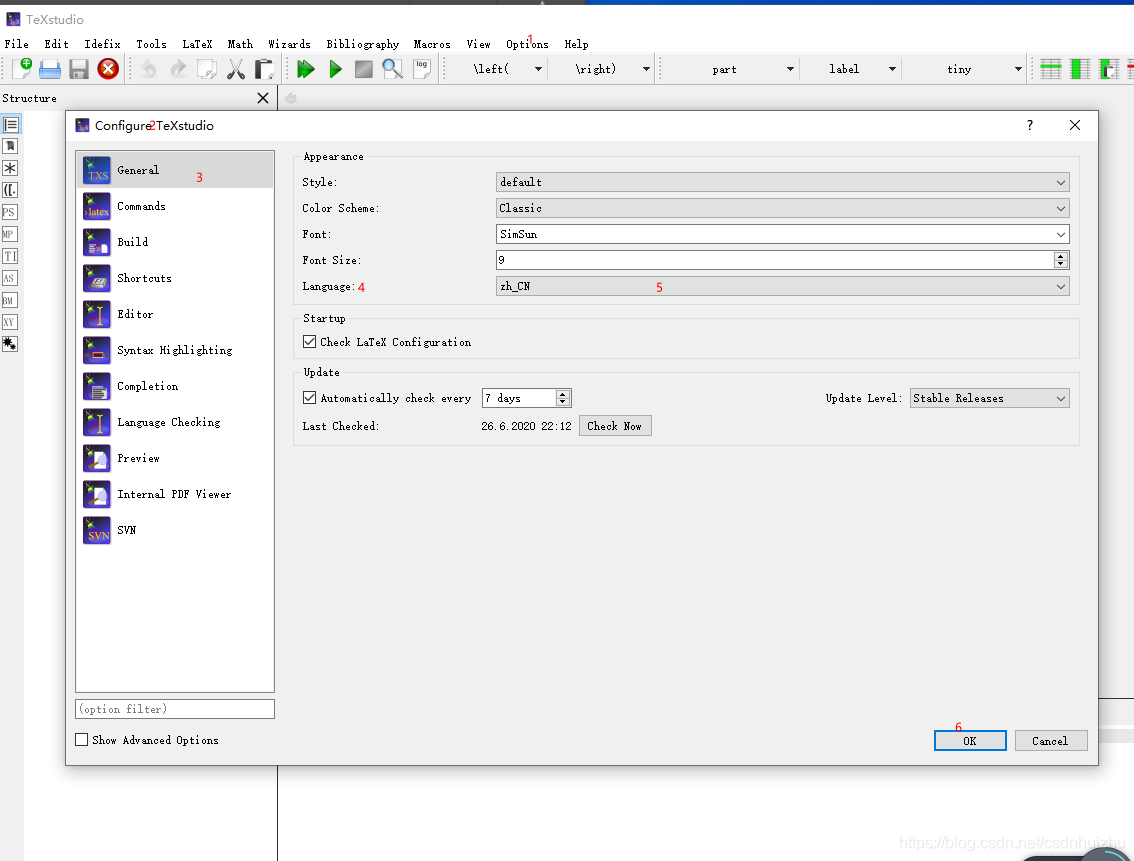Click the View magnifier toolbar icon
Viewport: 1134px width, 861px height.
(x=393, y=69)
